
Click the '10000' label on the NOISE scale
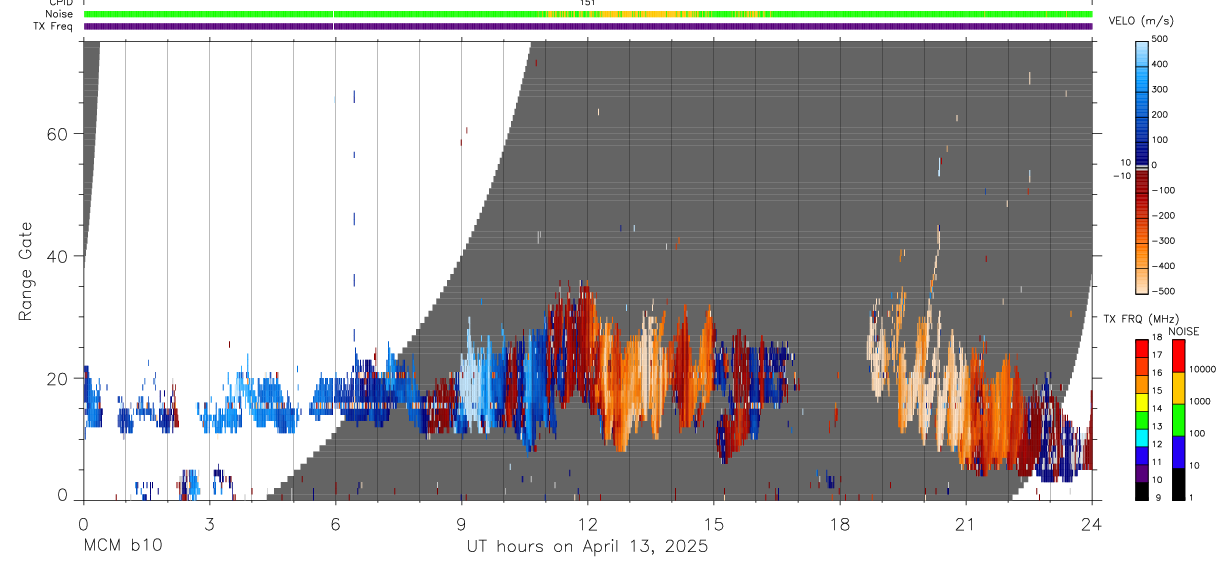point(1202,369)
